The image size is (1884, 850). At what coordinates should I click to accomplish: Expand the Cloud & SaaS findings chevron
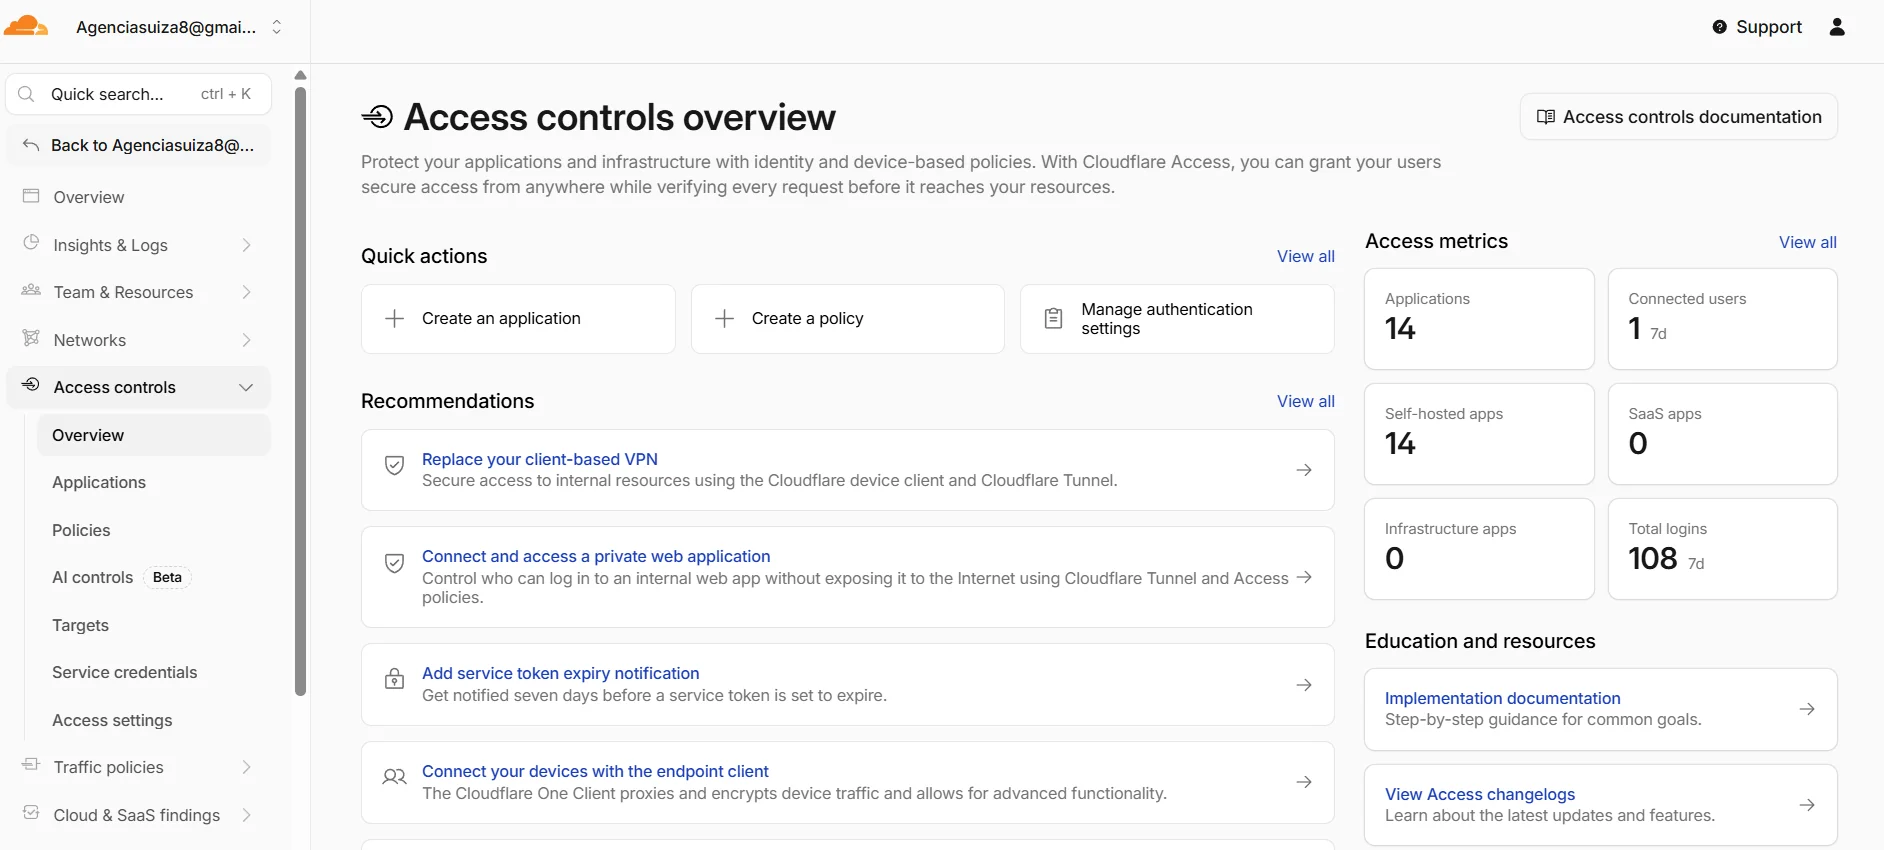[x=246, y=815]
